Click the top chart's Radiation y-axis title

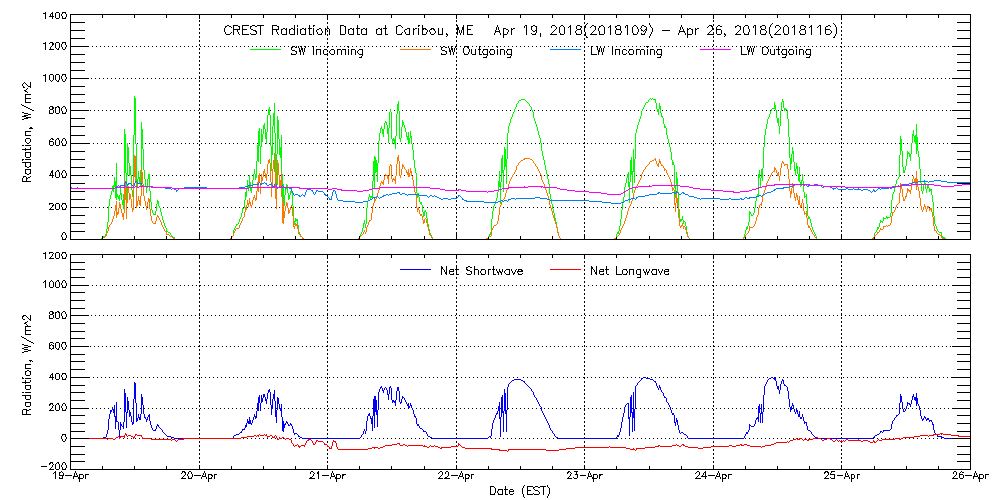pos(29,128)
